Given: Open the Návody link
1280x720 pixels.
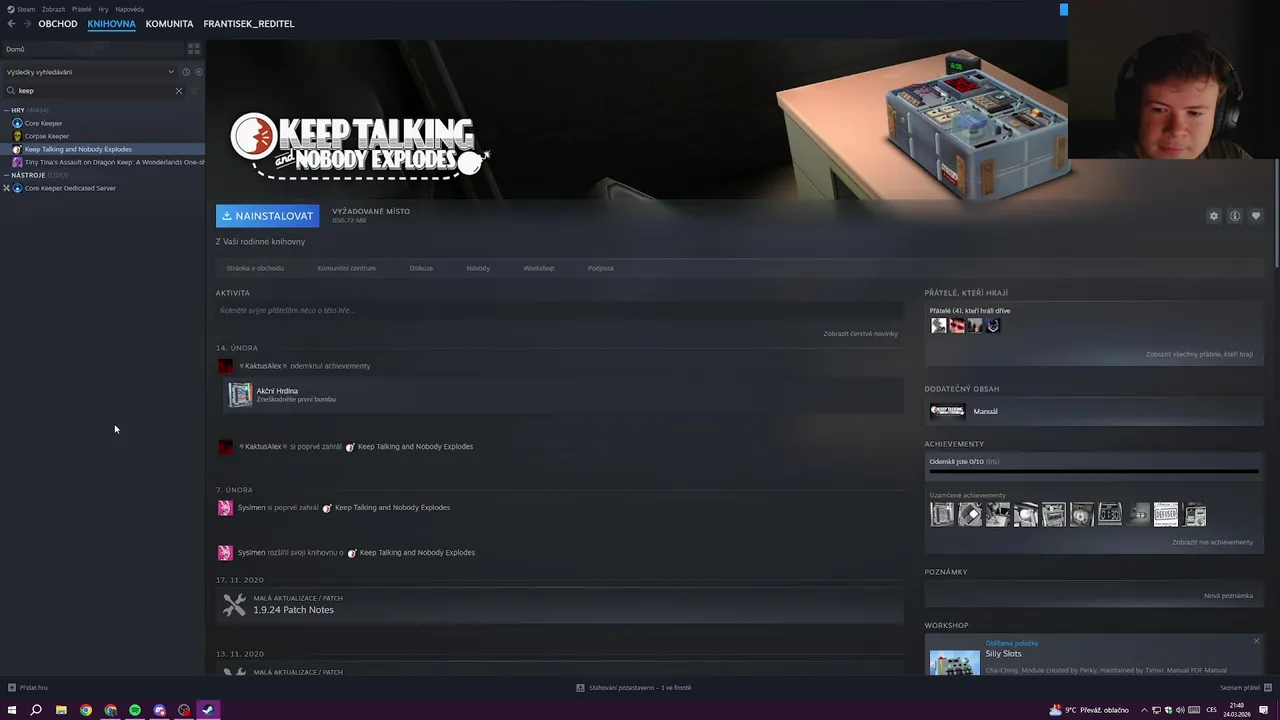Looking at the screenshot, I should (478, 268).
